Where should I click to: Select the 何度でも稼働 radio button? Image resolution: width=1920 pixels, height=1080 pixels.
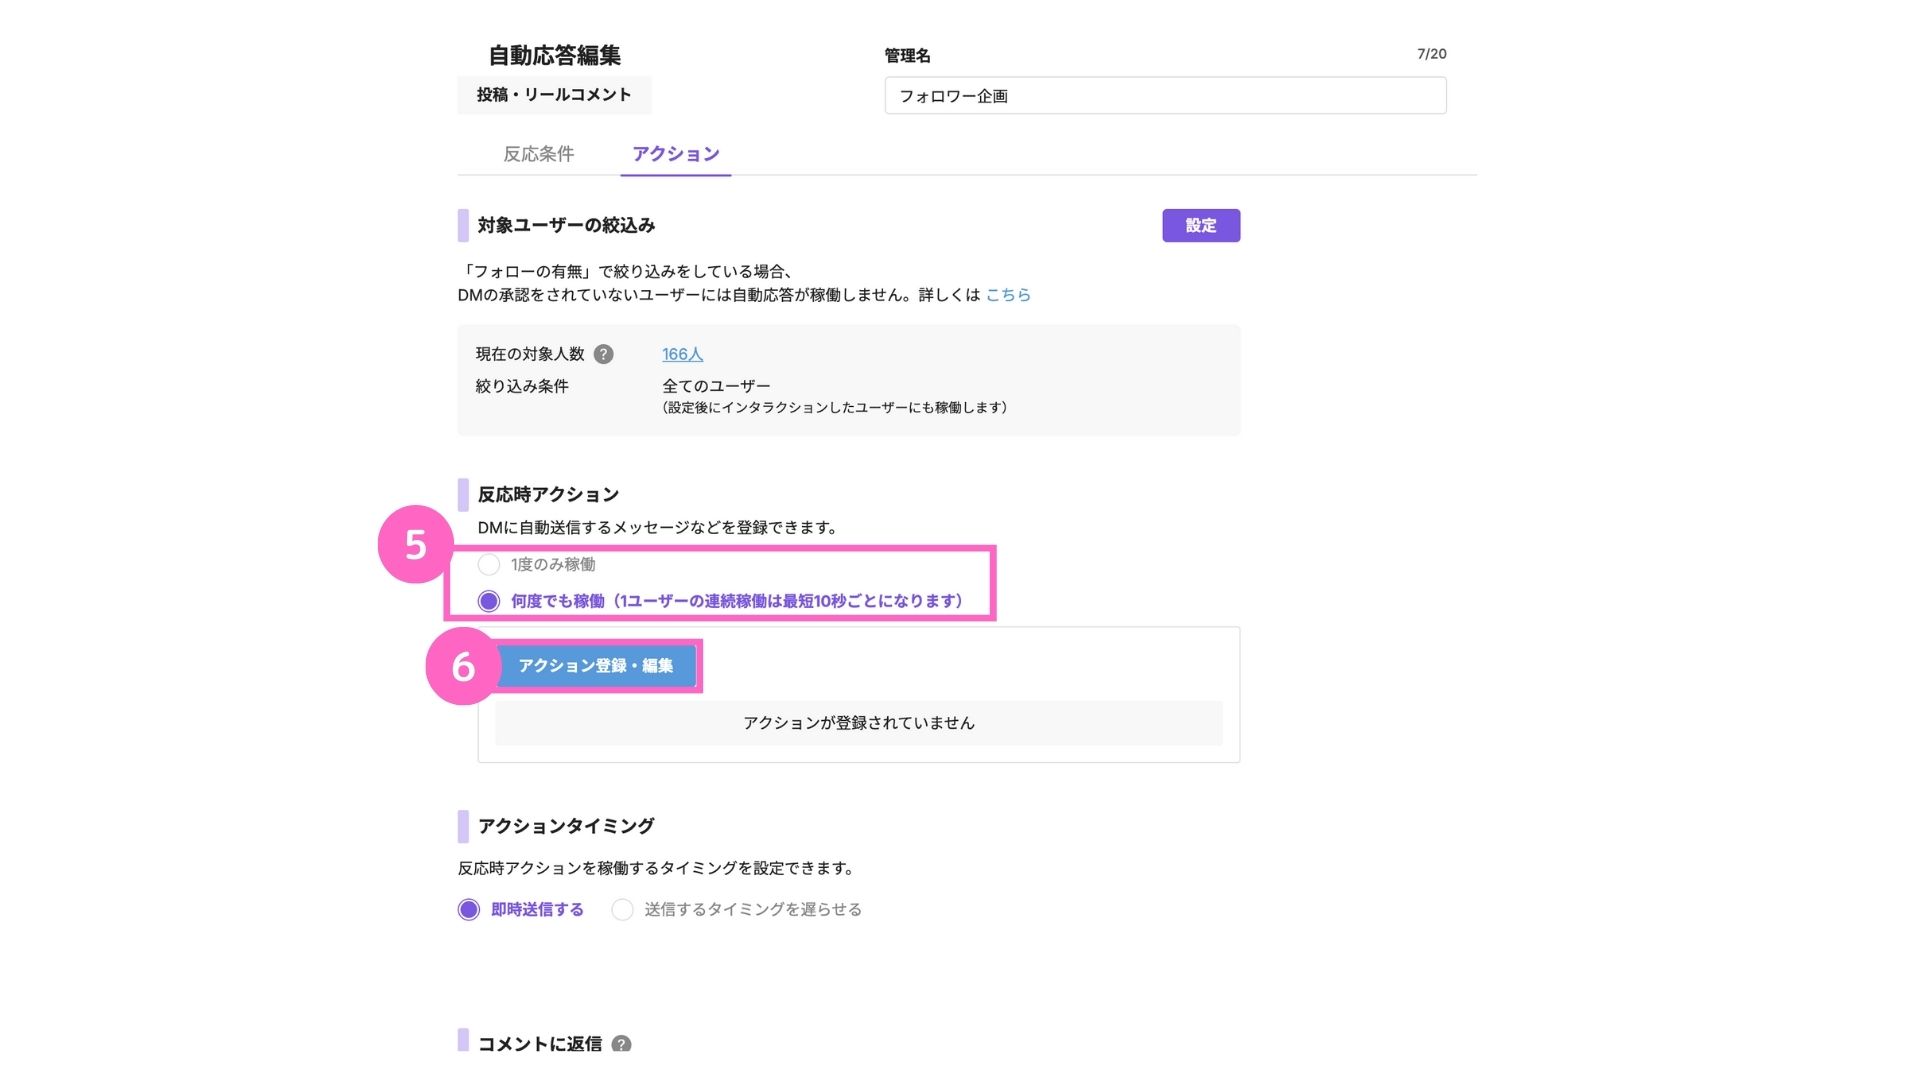tap(488, 601)
